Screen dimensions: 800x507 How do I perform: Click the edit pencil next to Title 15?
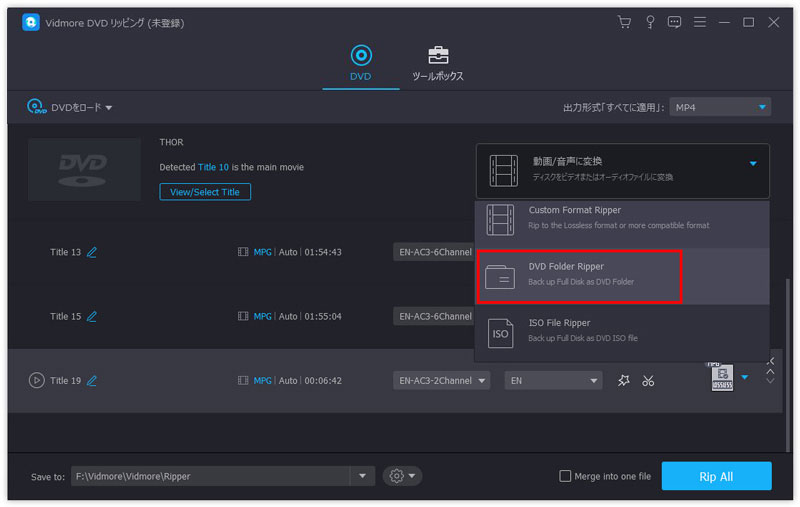click(92, 316)
